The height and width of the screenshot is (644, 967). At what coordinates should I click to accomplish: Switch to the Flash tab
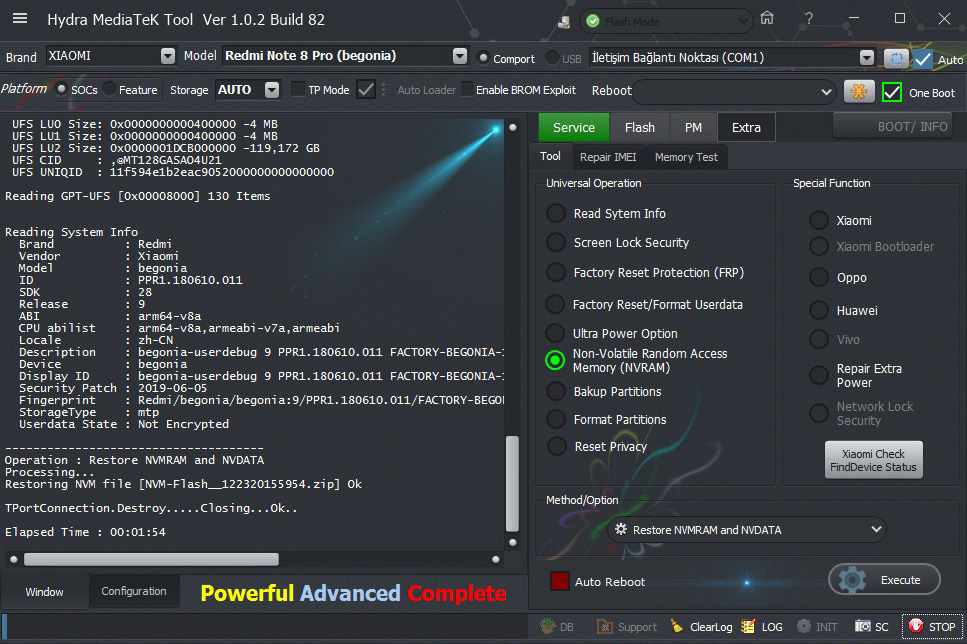[640, 128]
